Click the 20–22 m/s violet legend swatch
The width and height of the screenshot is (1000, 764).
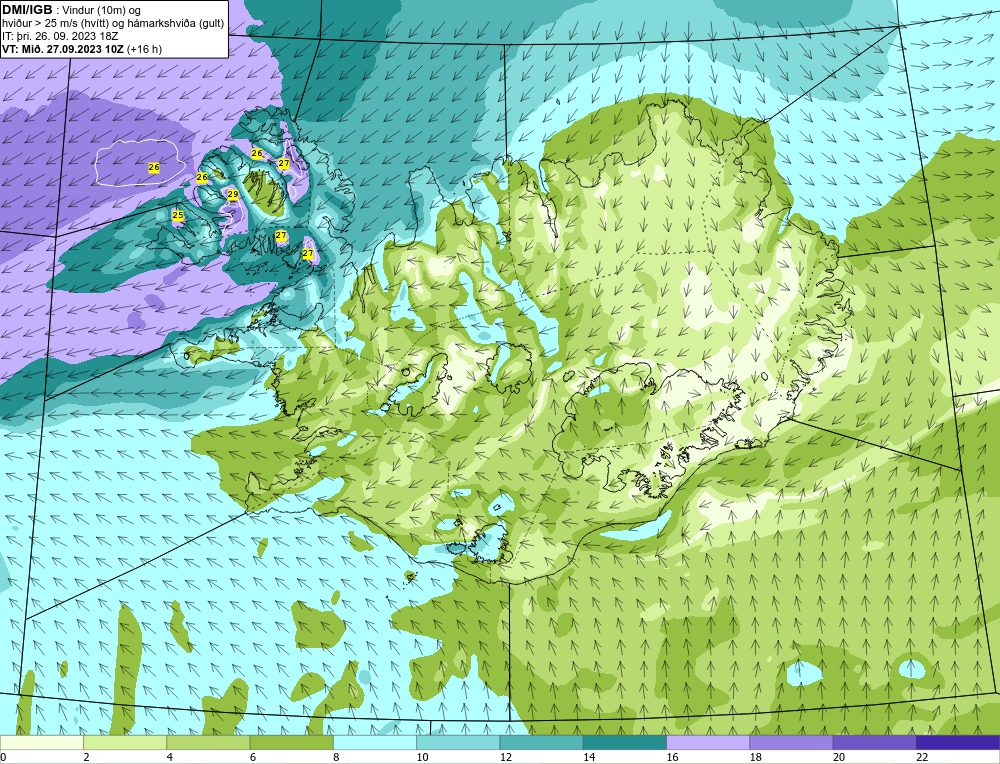pos(874,742)
